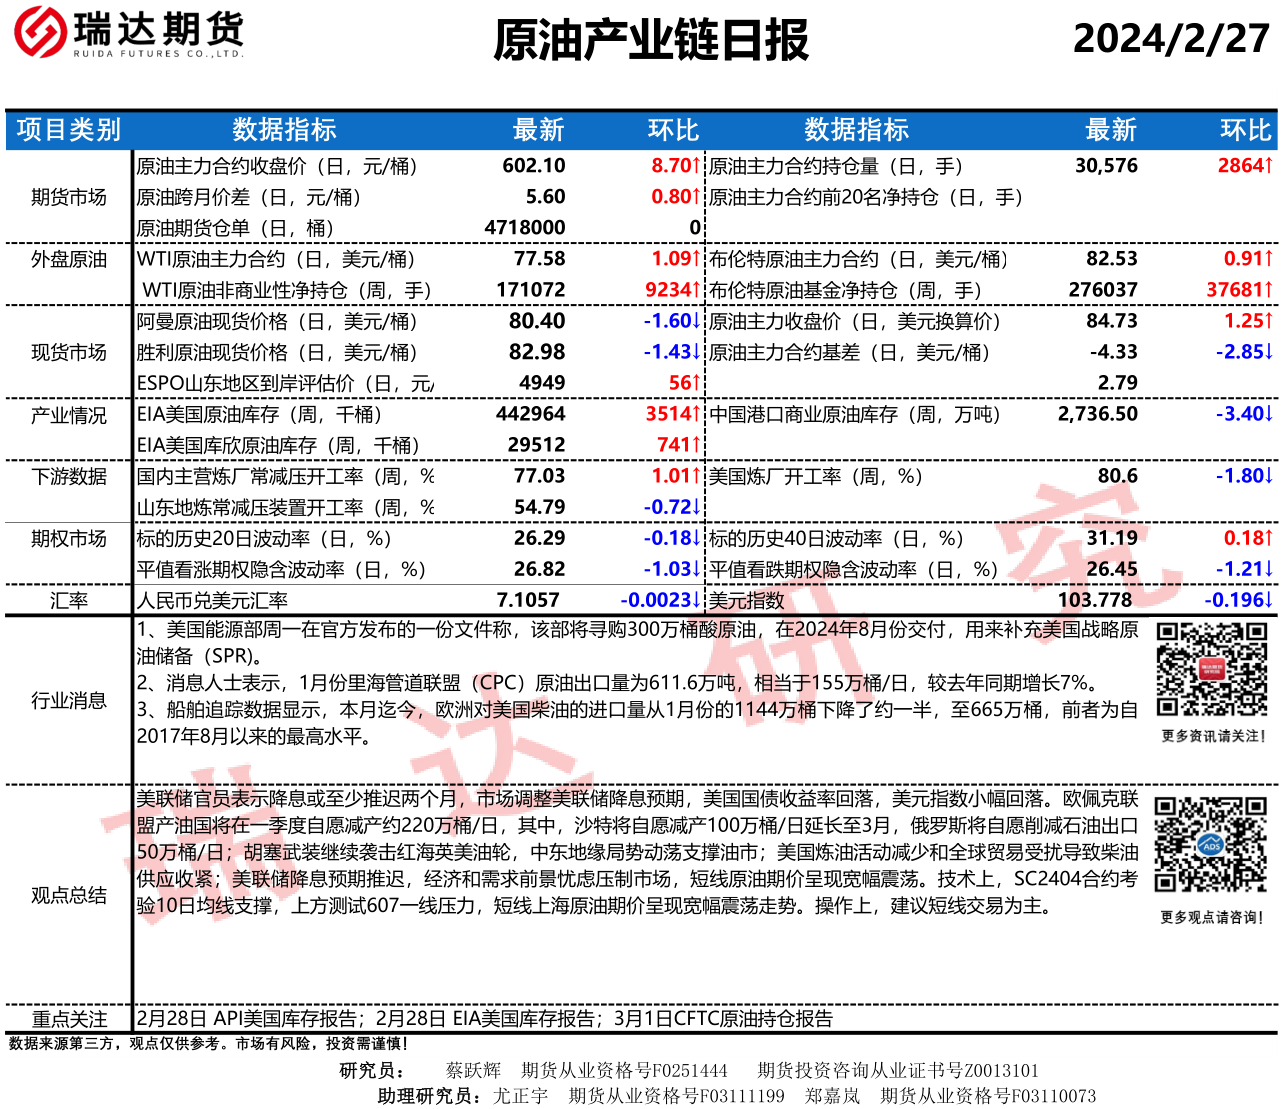Click the EIA美国原油库存 value 442964
The image size is (1283, 1109).
pos(530,414)
